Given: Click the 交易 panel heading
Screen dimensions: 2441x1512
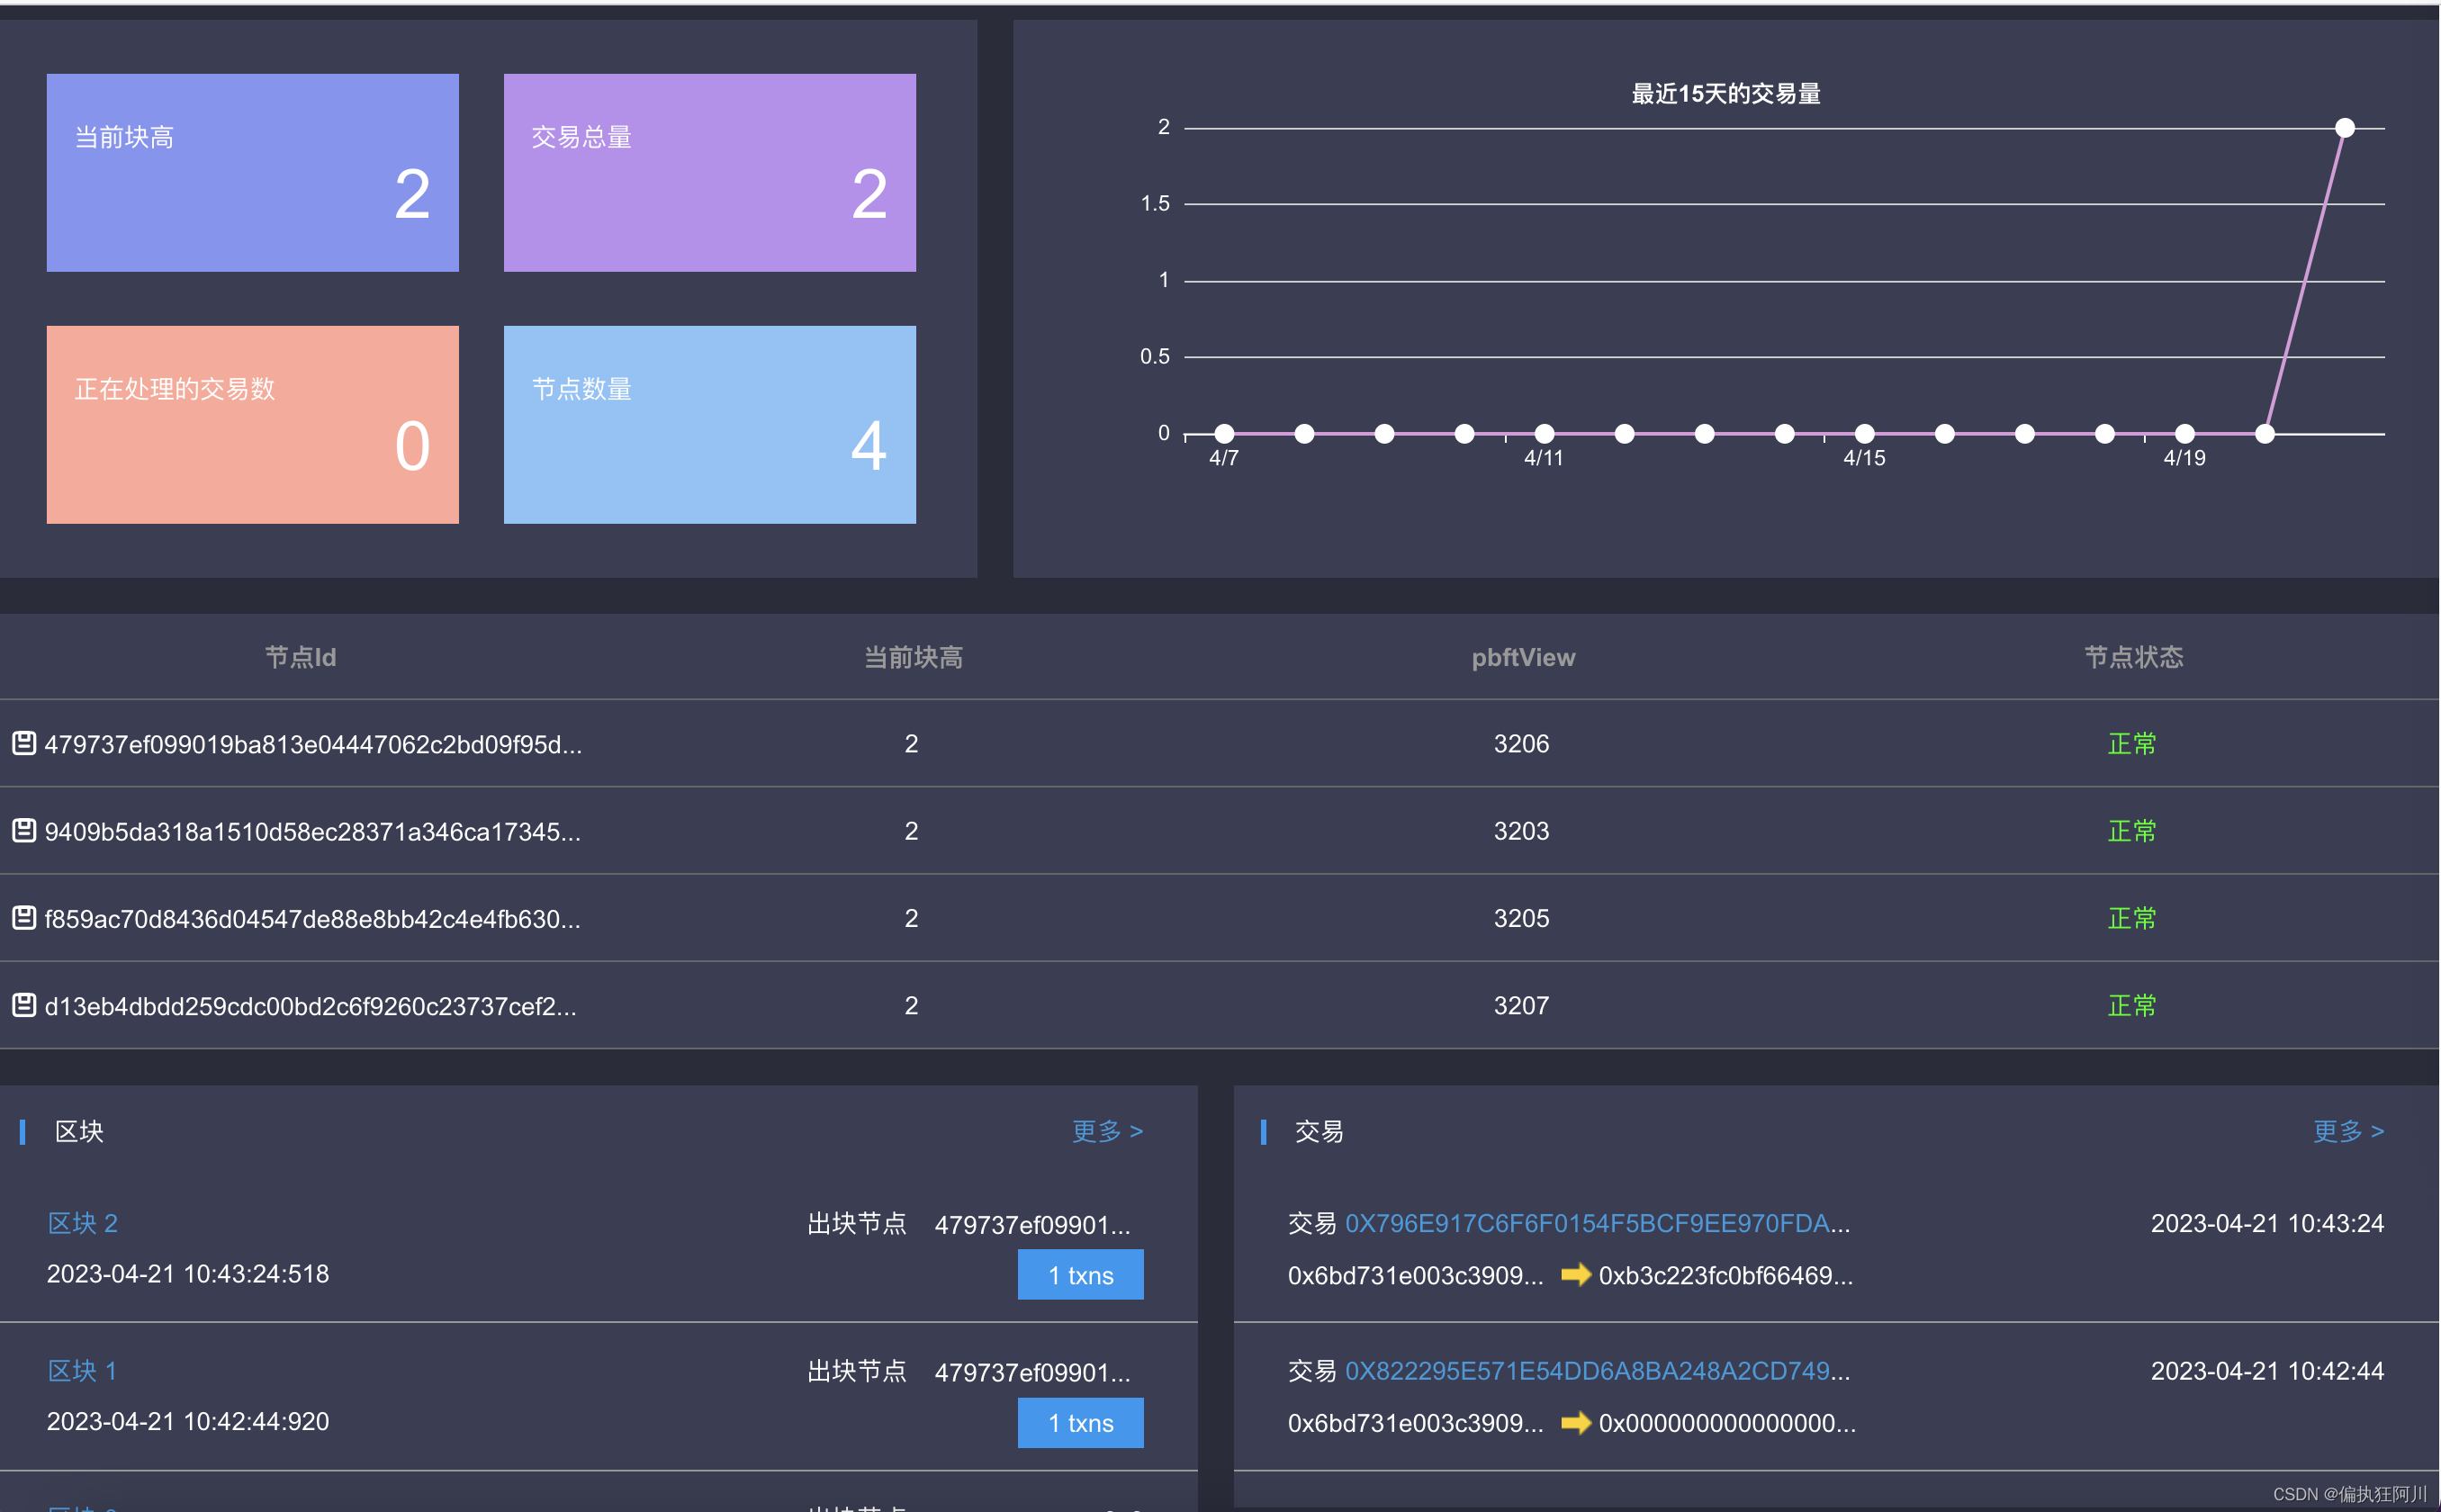Looking at the screenshot, I should [1318, 1131].
